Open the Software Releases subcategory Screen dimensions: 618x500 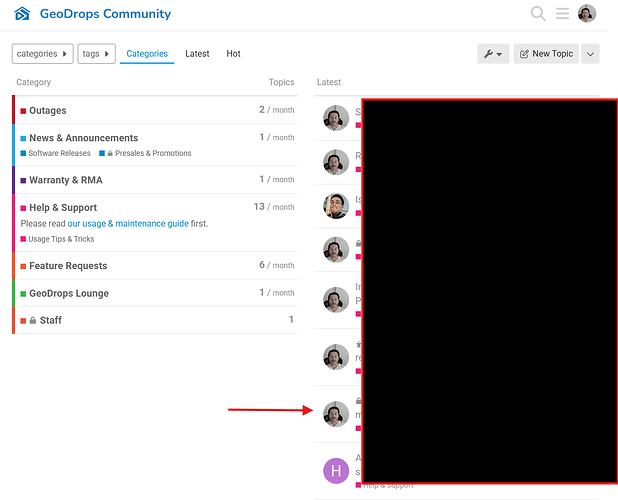point(59,153)
